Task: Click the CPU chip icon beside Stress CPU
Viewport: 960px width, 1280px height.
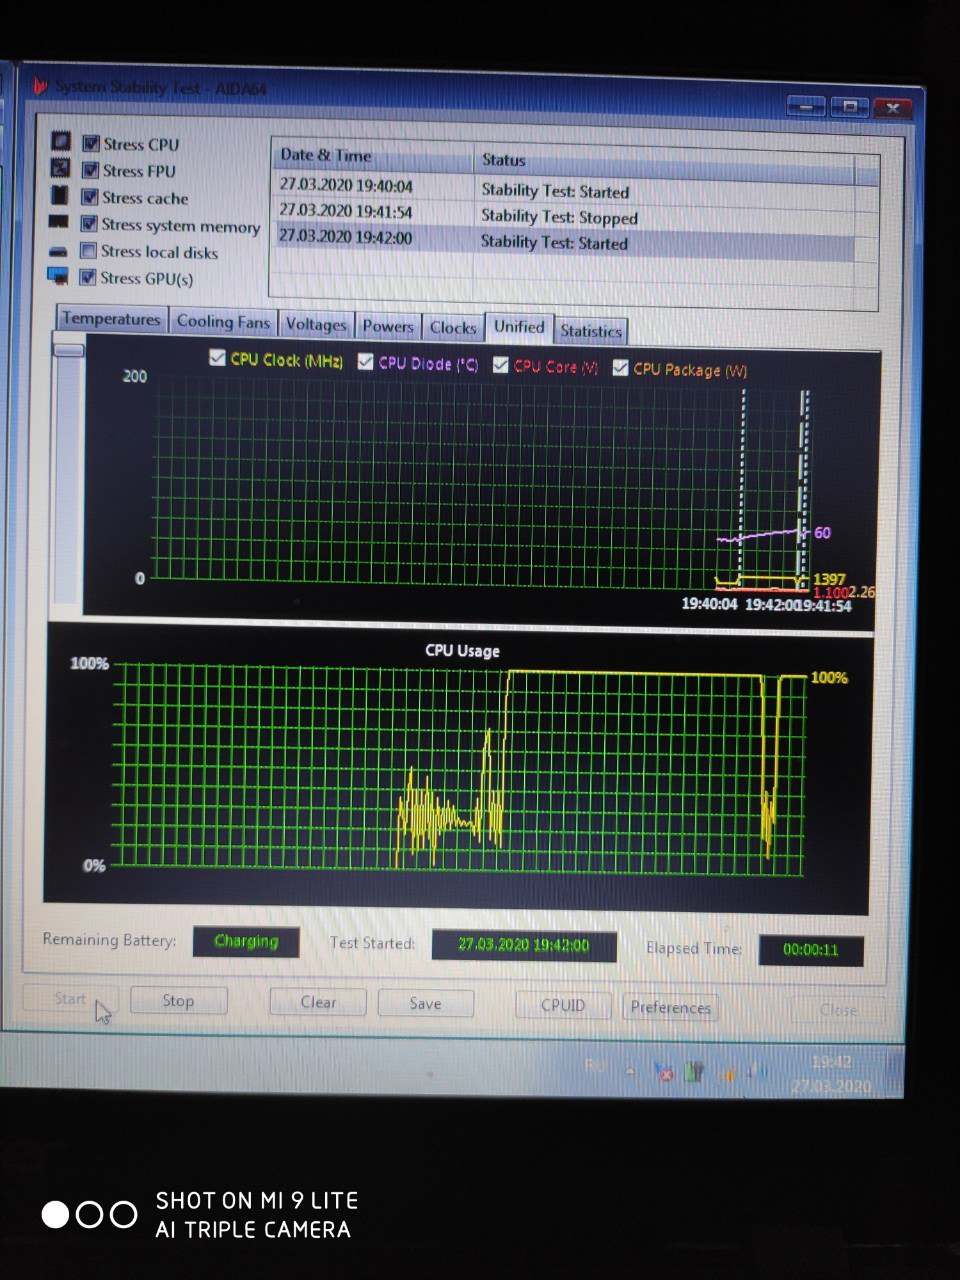Action: click(x=61, y=142)
